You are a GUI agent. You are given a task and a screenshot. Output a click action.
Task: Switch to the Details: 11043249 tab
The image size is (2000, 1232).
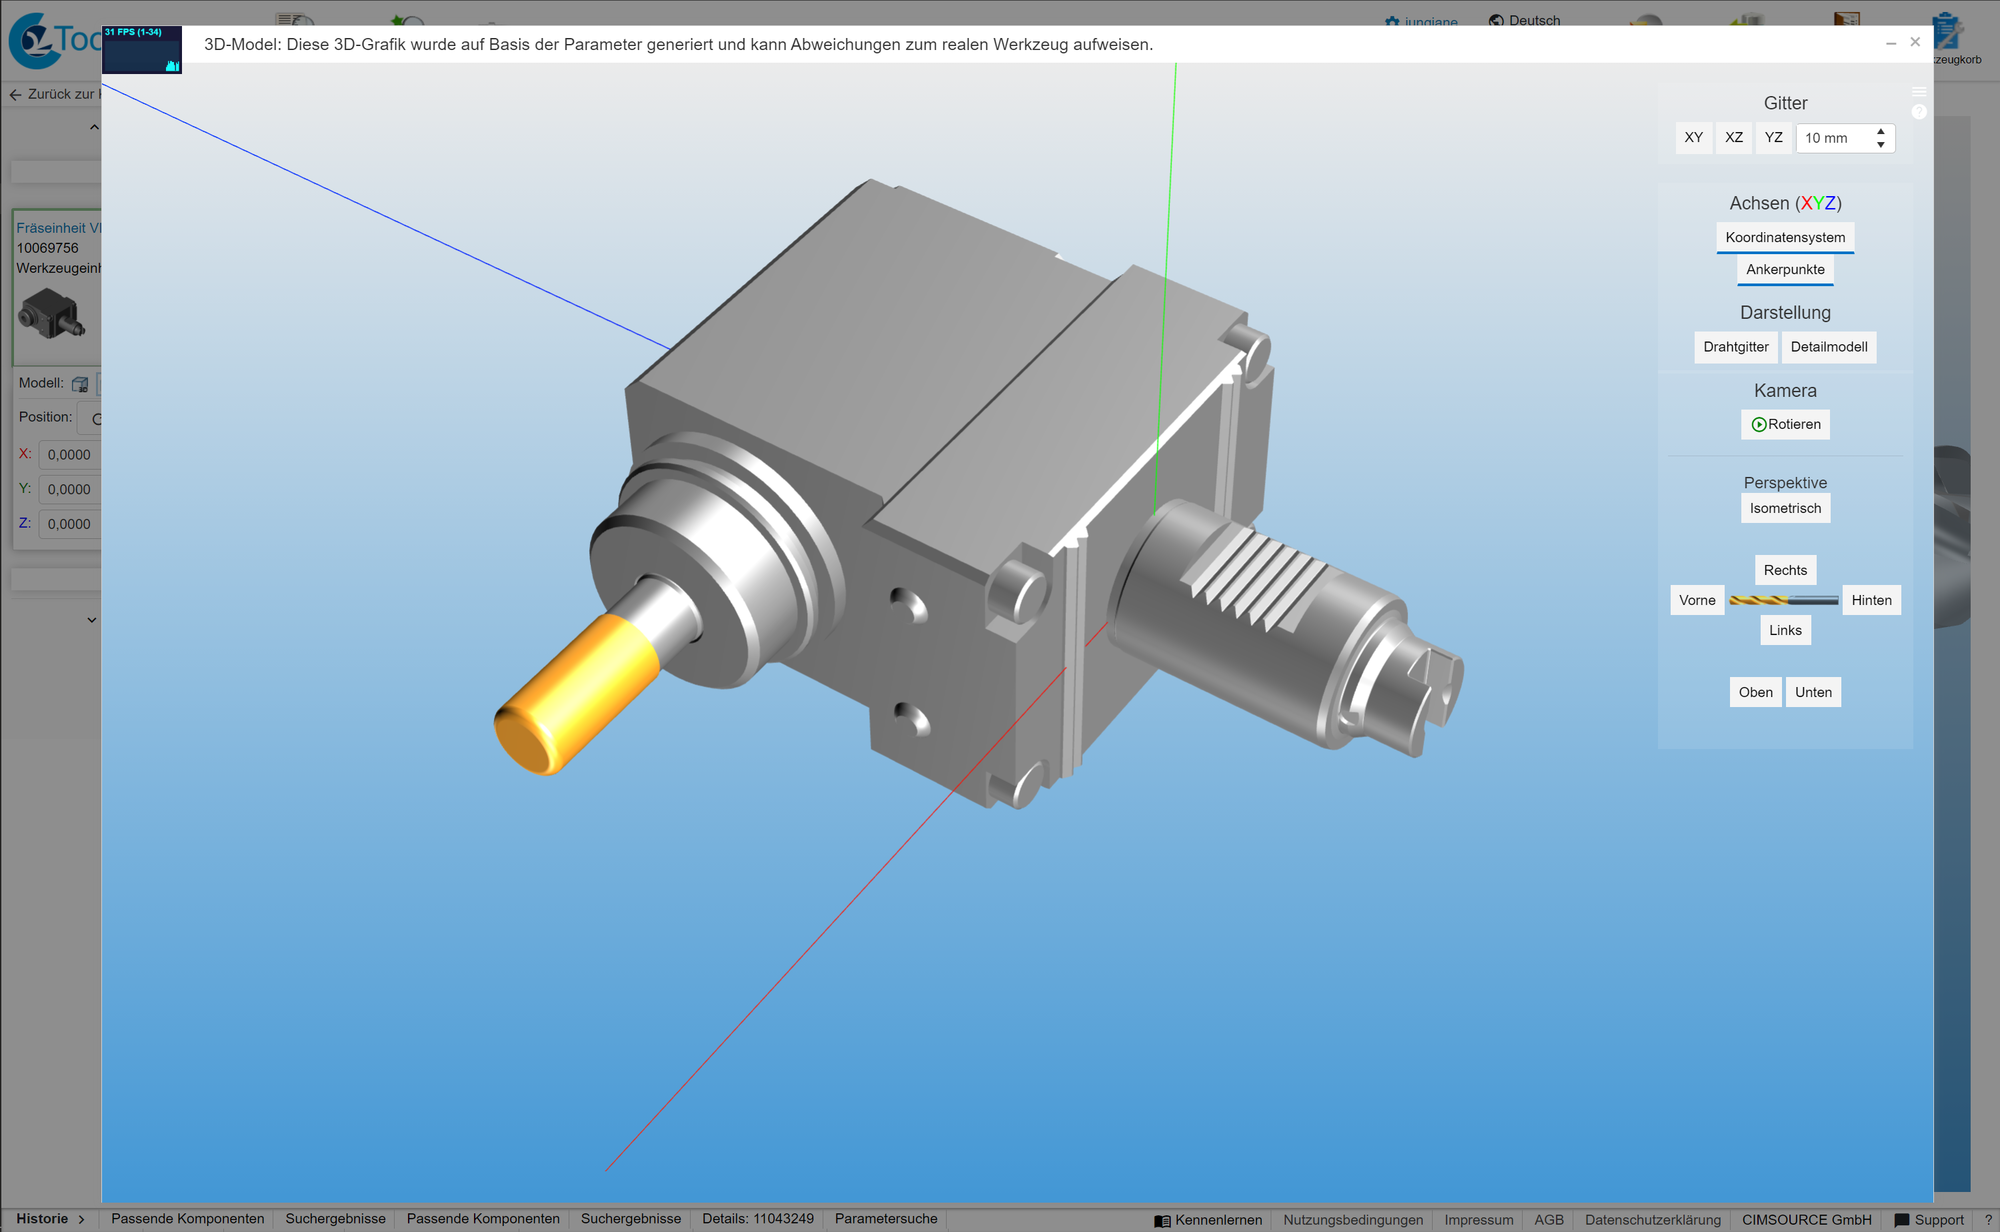click(x=757, y=1218)
